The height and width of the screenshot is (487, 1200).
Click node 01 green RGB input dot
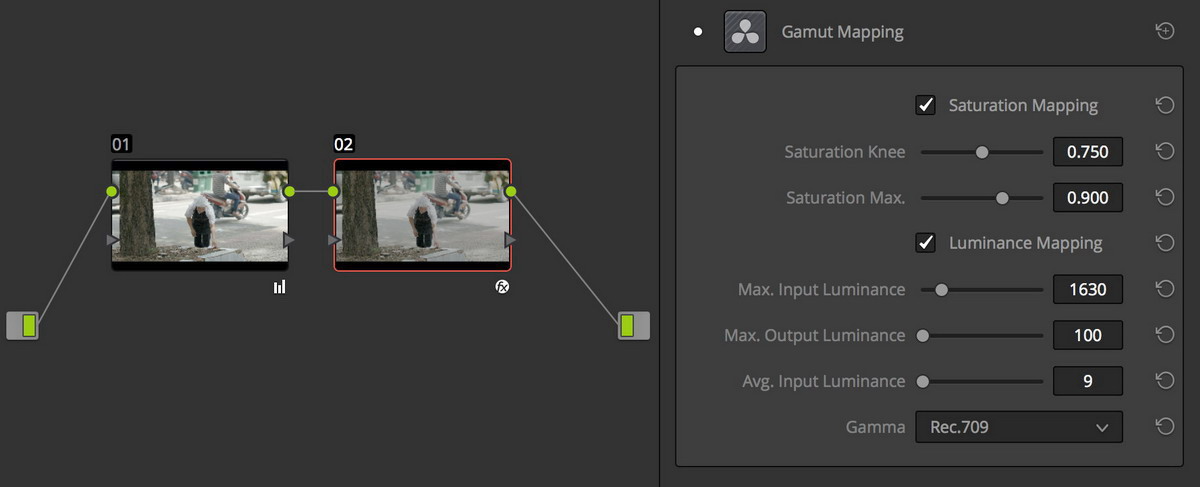click(112, 191)
